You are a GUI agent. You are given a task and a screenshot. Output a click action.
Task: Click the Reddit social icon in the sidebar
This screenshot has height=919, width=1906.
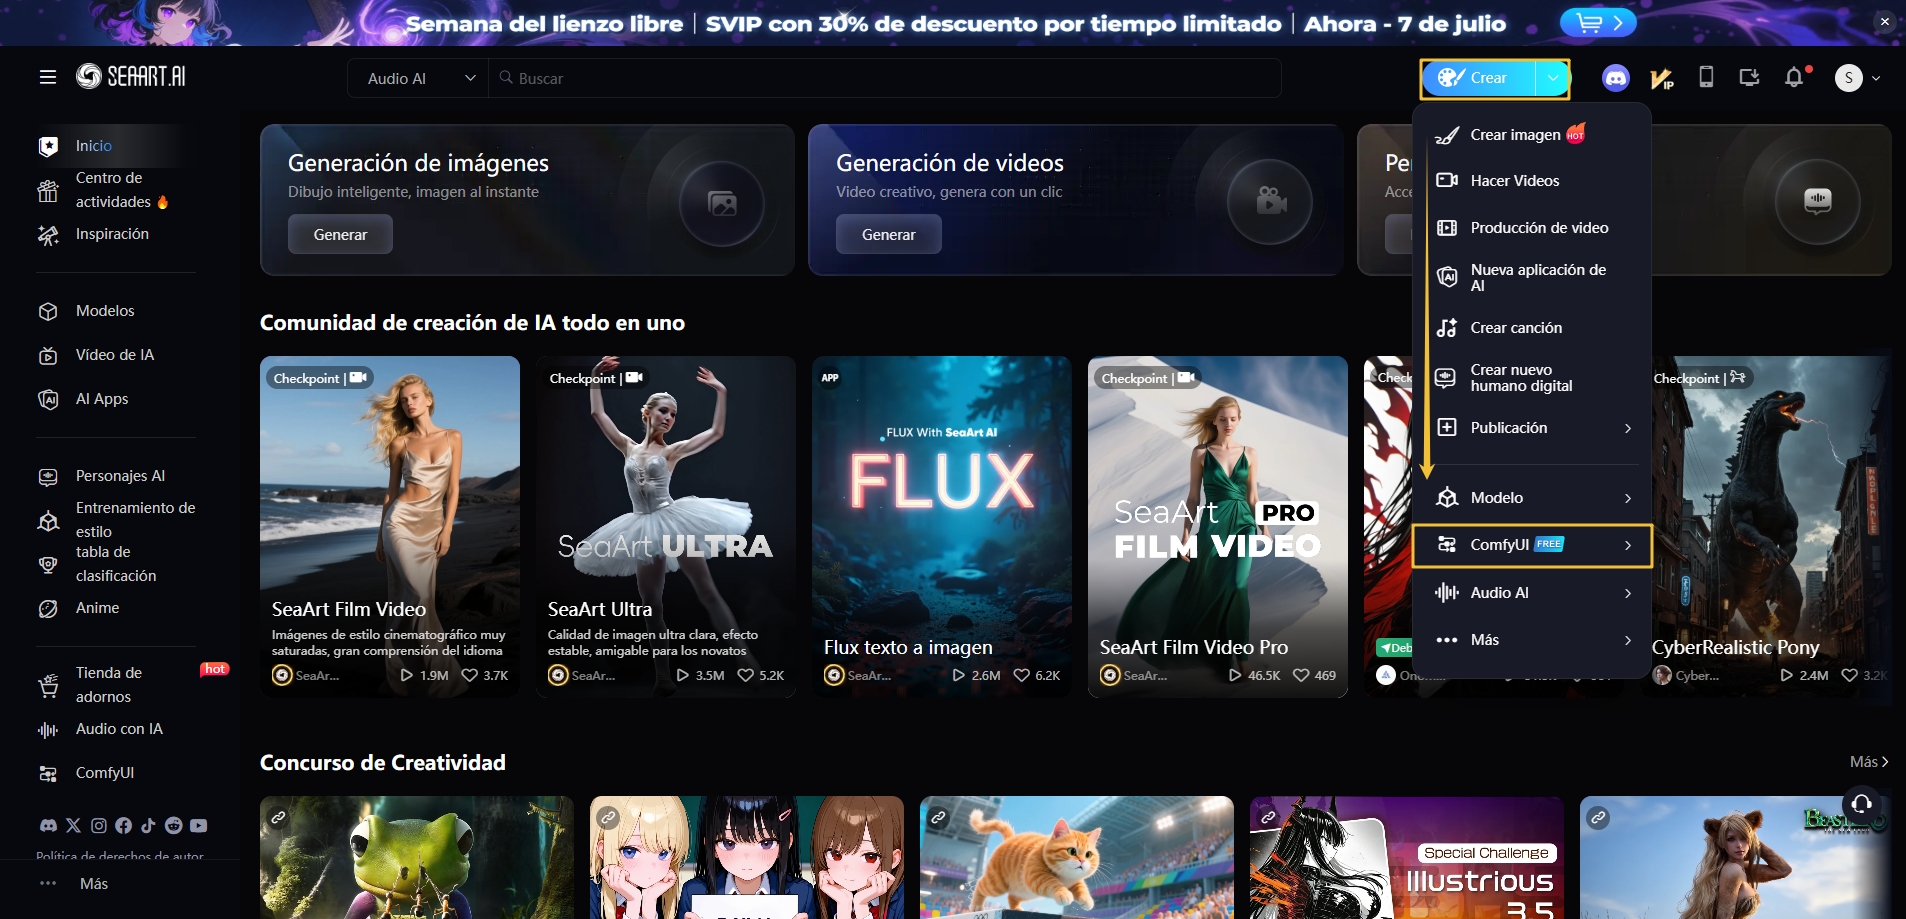(173, 825)
